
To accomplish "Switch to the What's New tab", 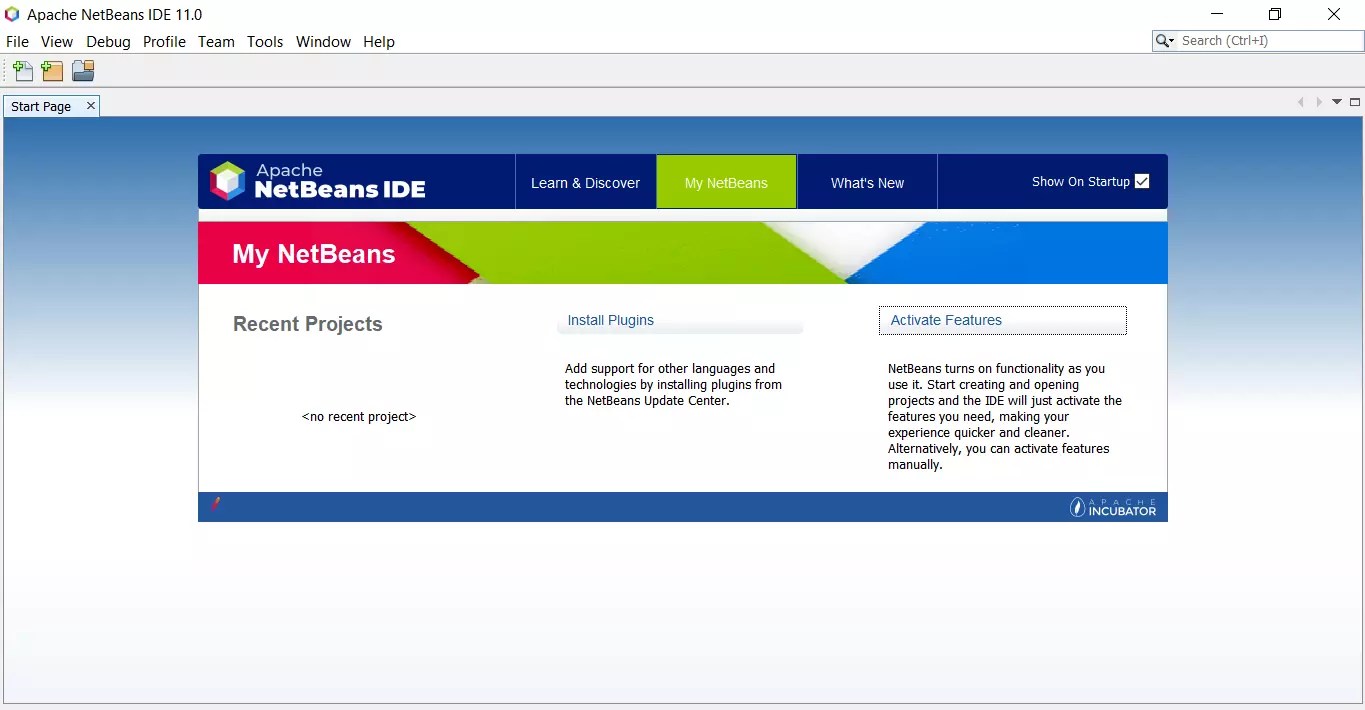I will (867, 182).
